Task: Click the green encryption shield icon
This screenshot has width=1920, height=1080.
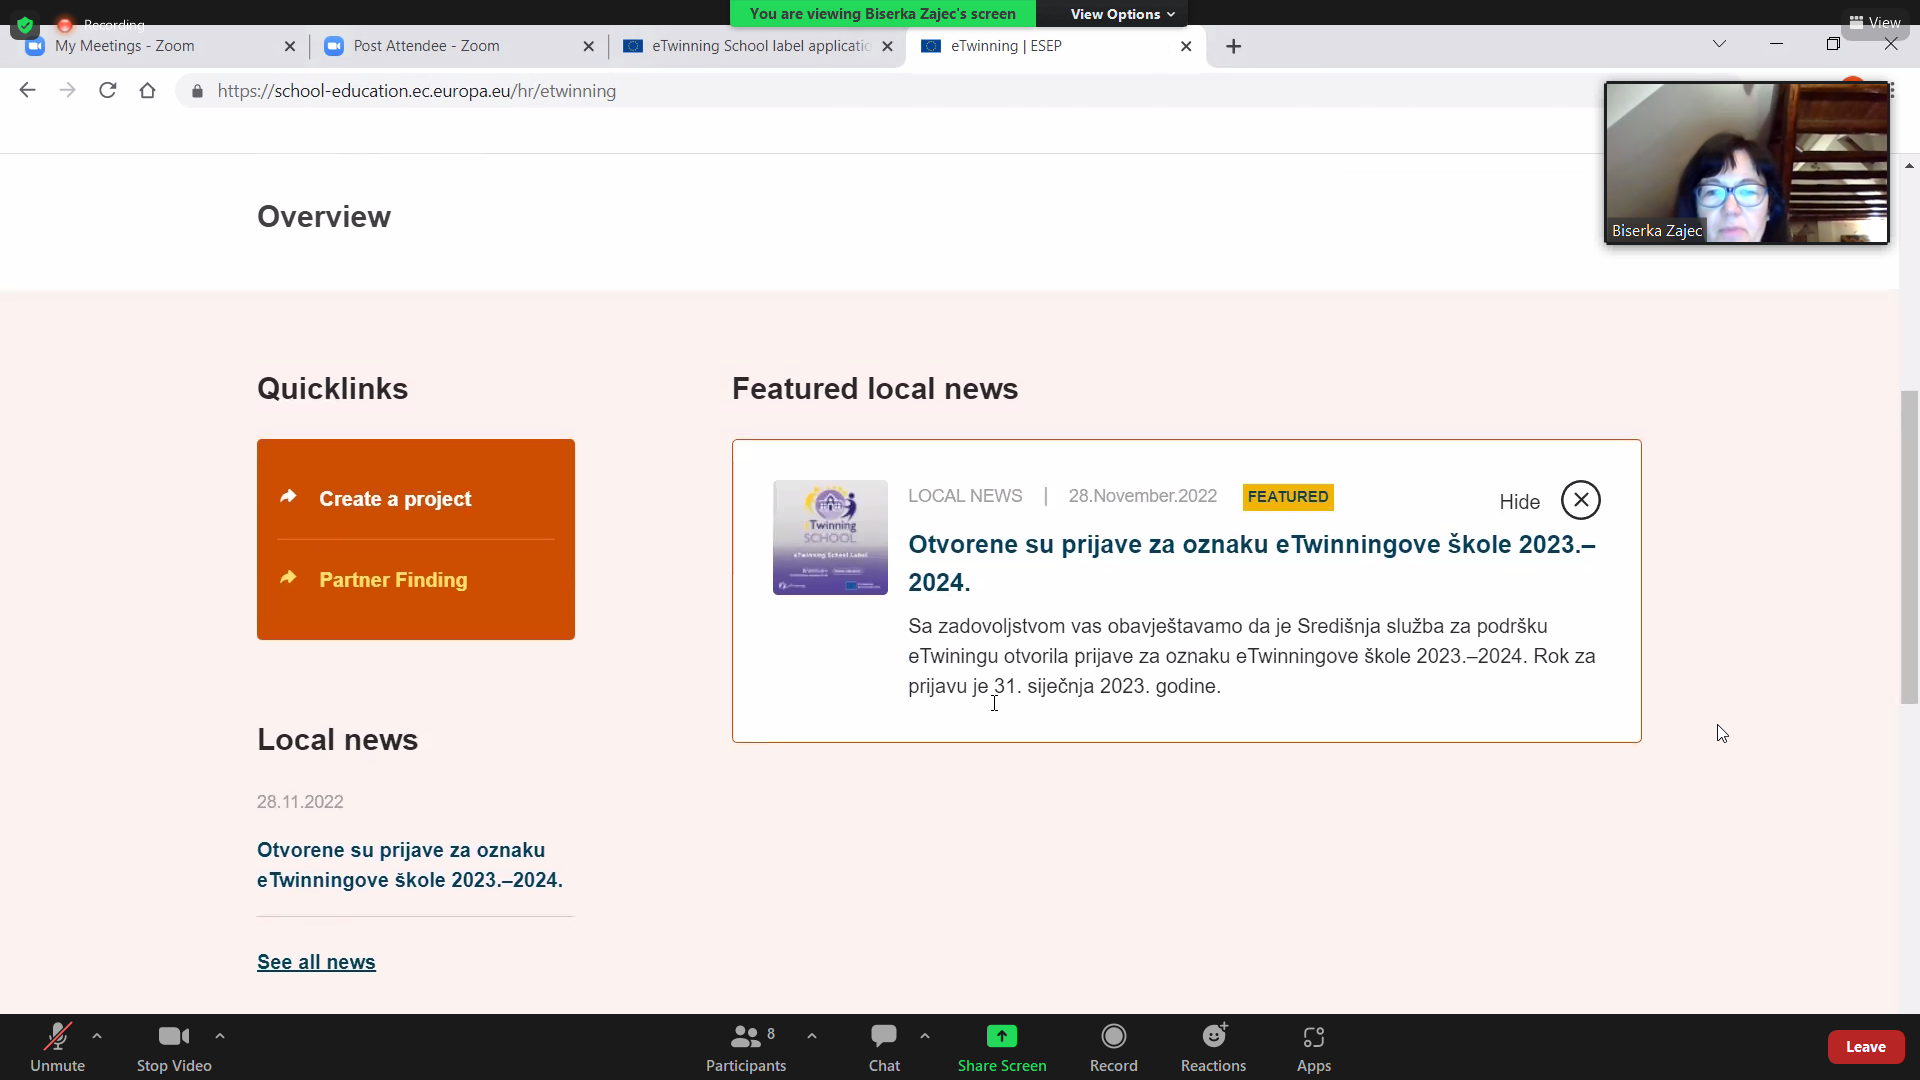Action: pos(25,25)
